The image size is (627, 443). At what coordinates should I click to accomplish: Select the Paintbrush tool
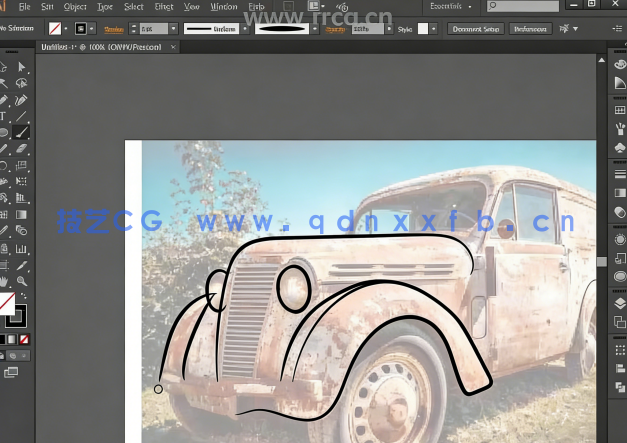click(21, 132)
